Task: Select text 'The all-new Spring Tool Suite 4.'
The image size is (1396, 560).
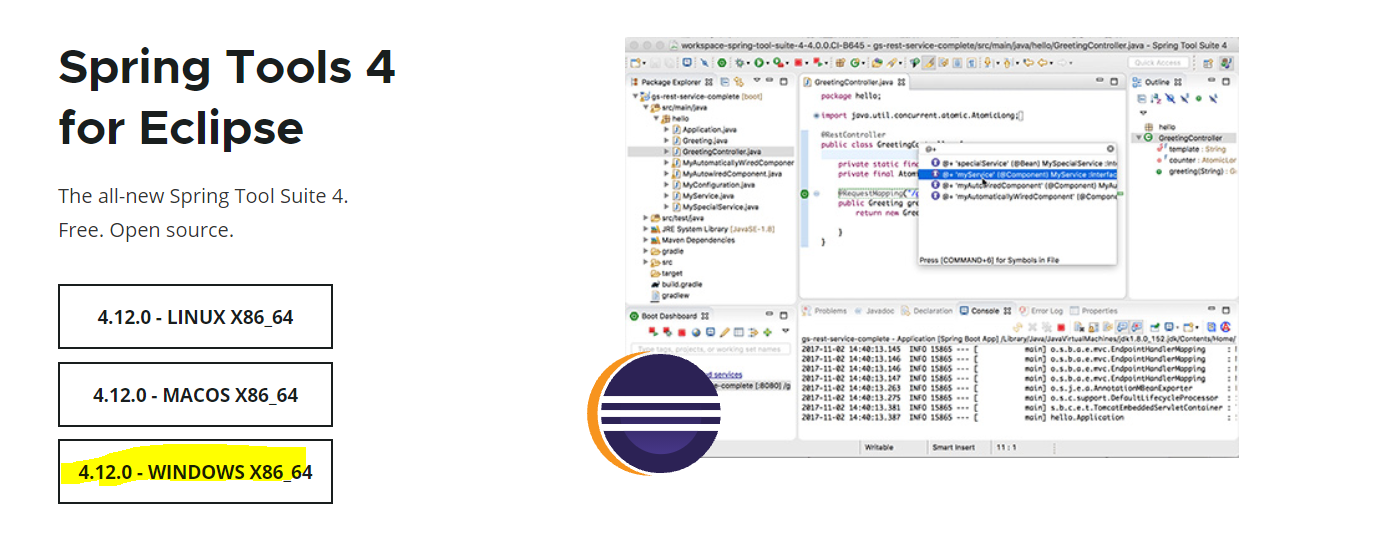Action: point(203,196)
